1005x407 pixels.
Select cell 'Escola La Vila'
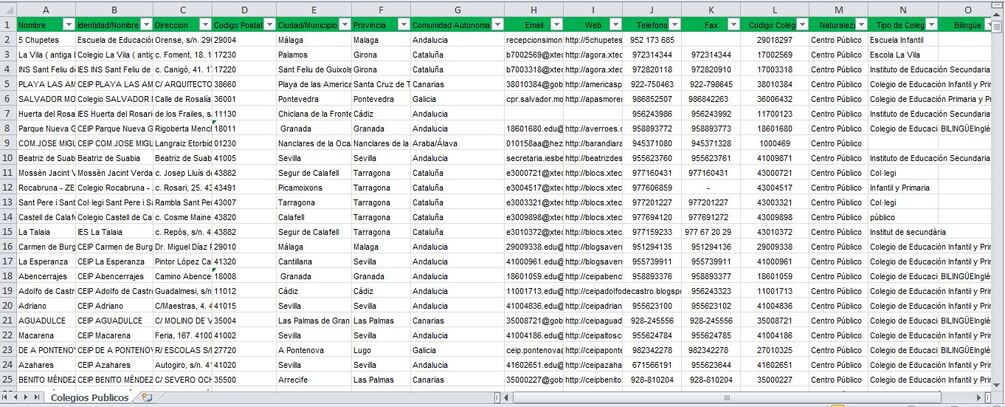click(x=902, y=54)
